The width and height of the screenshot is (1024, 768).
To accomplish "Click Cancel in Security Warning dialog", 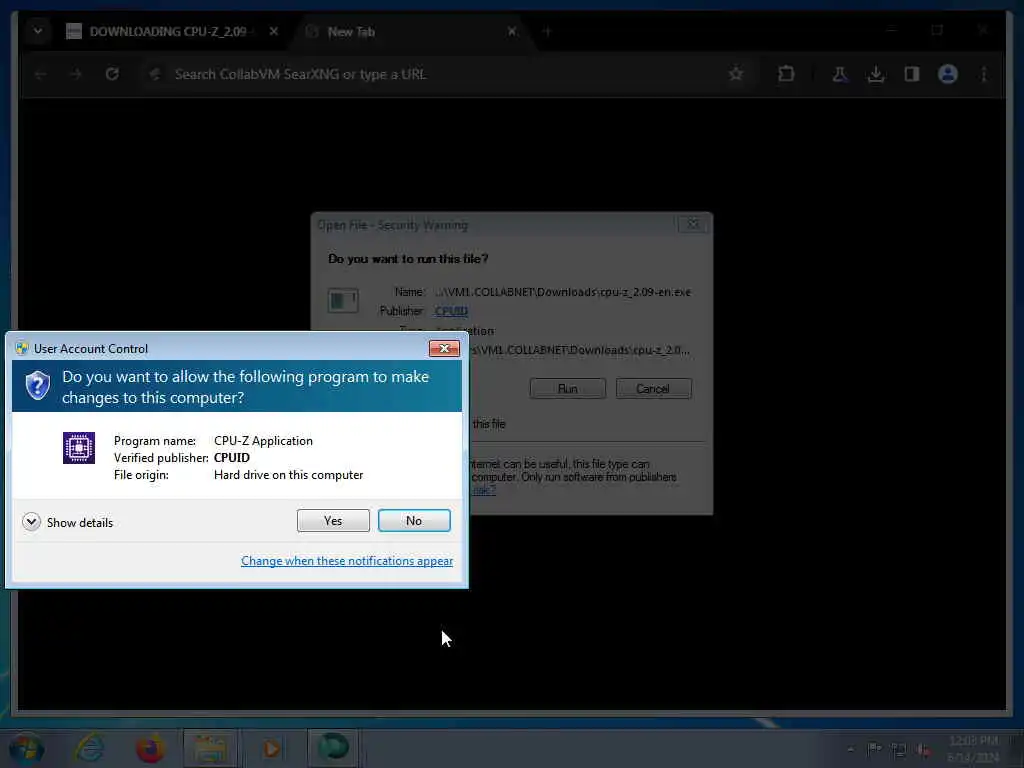I will (653, 389).
